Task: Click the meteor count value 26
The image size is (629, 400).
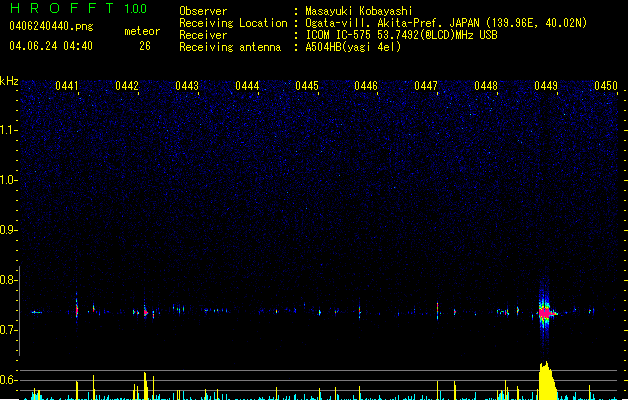Action: [145, 46]
